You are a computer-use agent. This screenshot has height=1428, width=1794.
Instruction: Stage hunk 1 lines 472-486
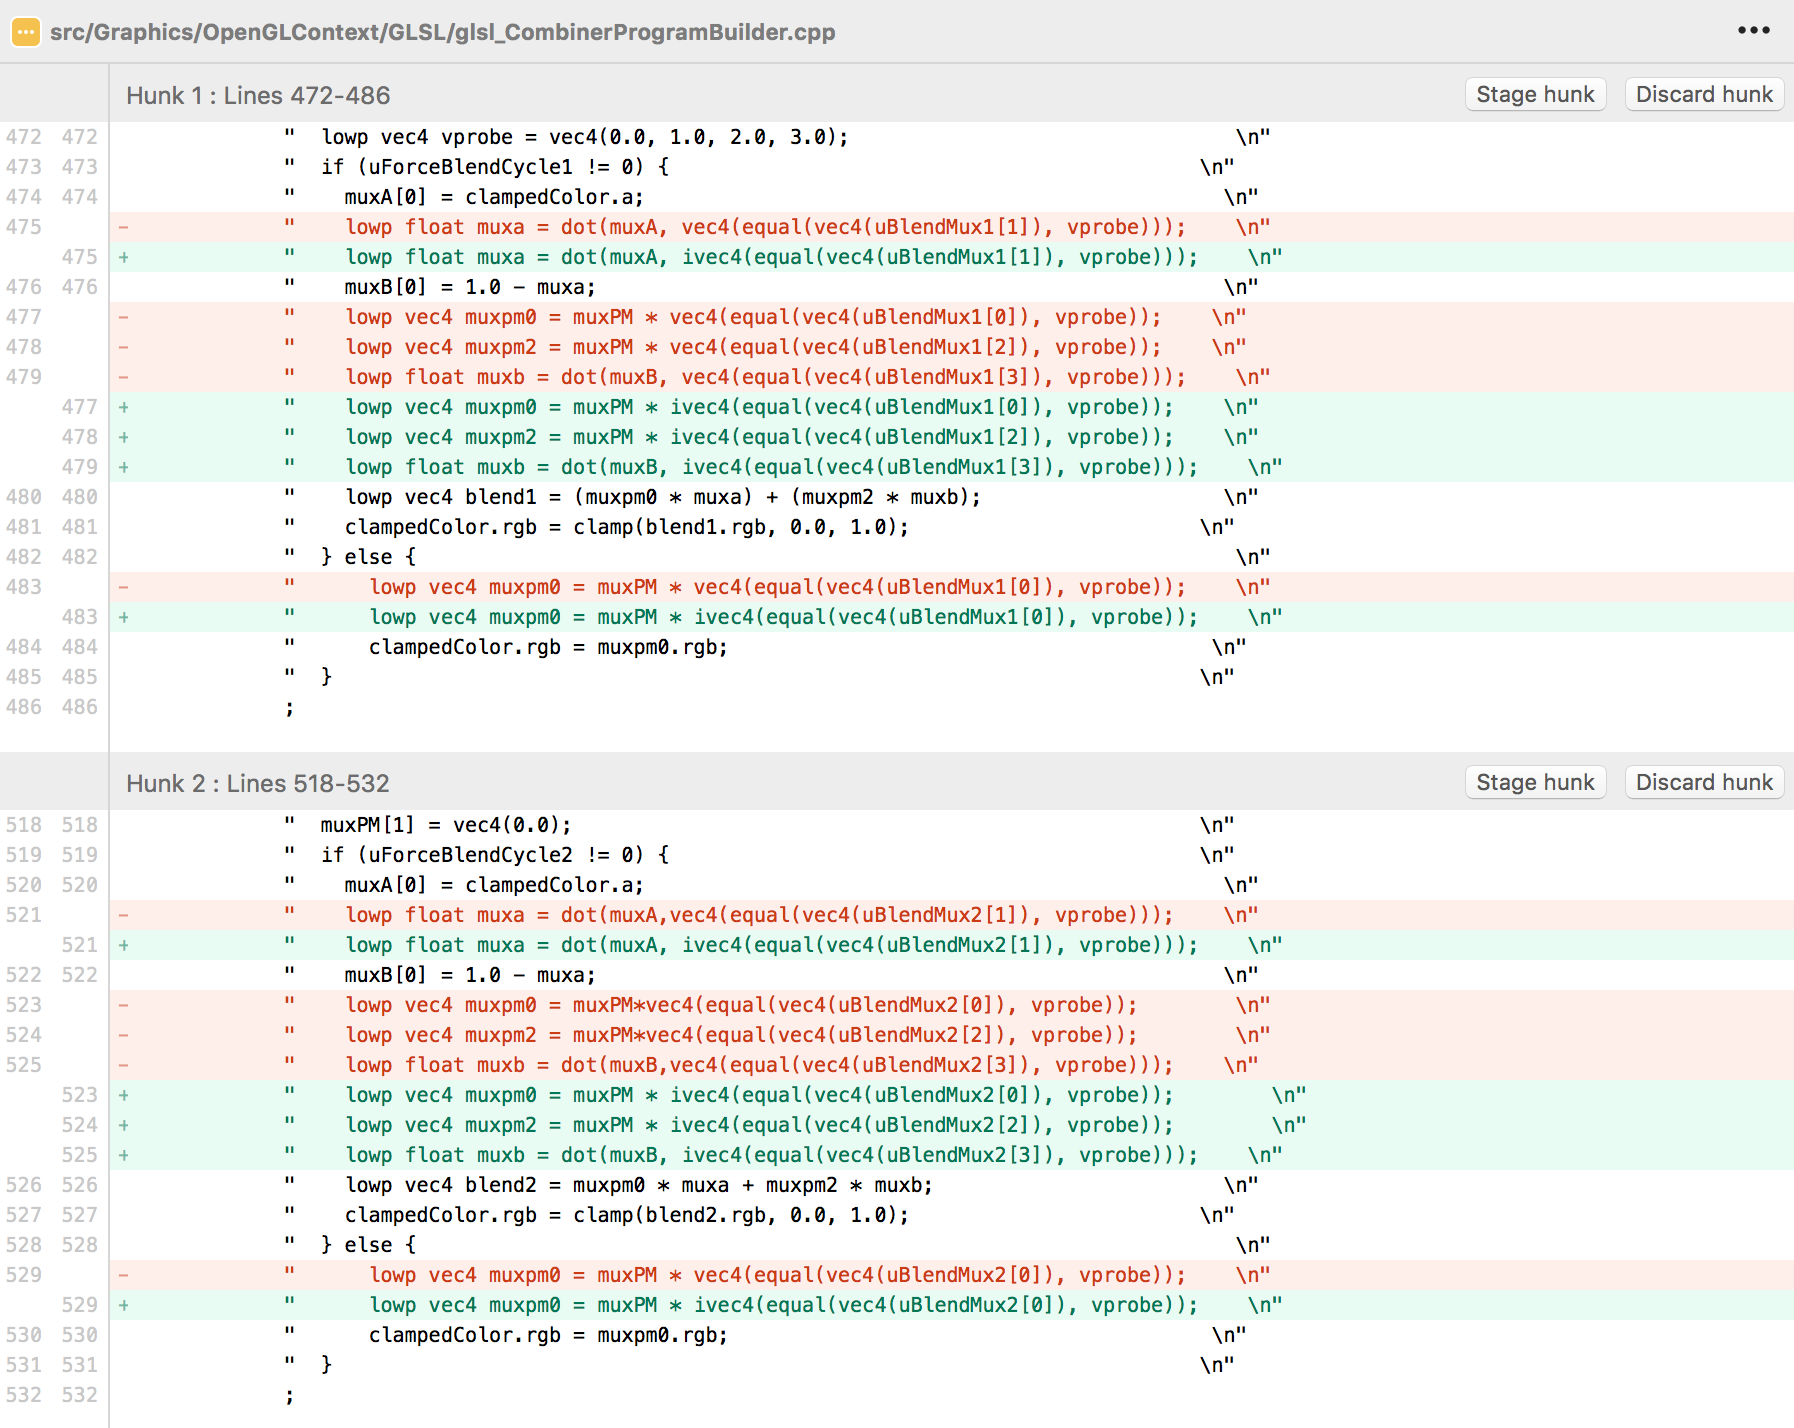click(1535, 94)
